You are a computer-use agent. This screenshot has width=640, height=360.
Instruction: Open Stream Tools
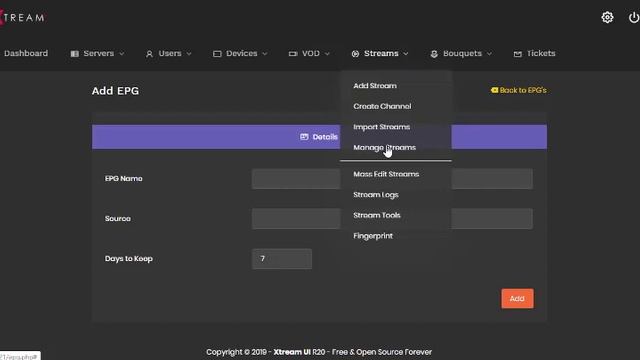(x=377, y=215)
